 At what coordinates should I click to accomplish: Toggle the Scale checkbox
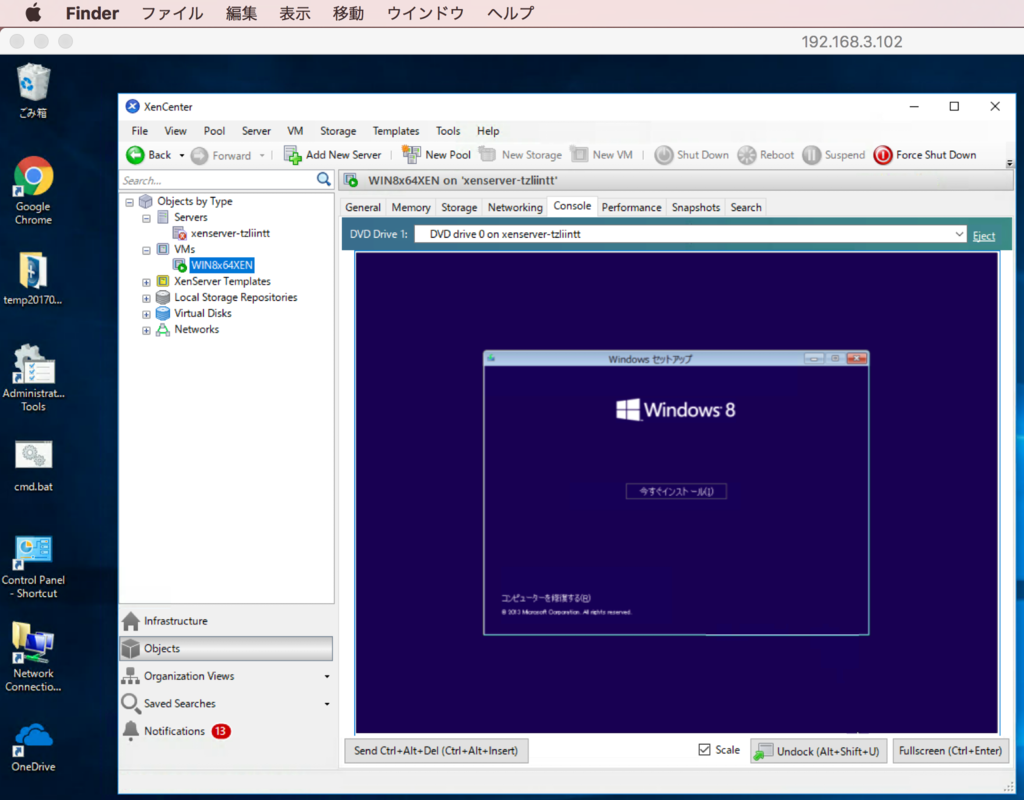coord(704,750)
